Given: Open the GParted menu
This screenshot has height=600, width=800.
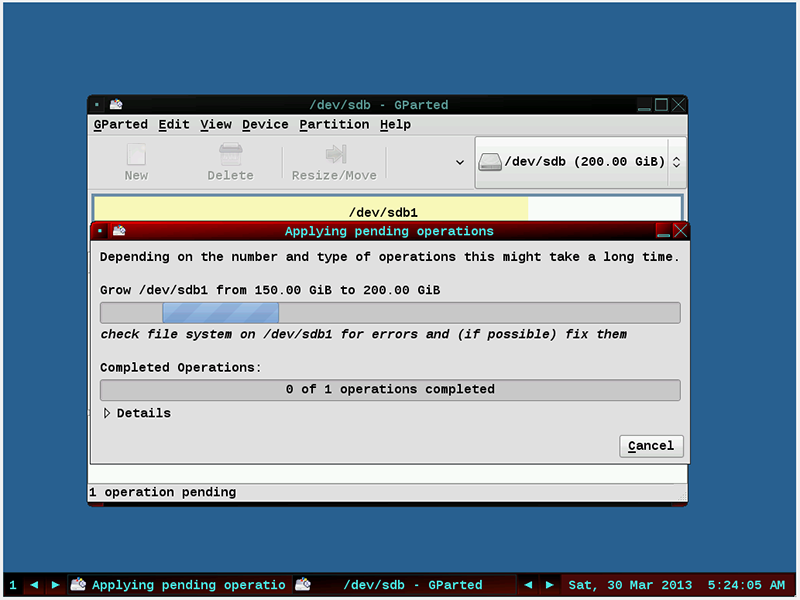Looking at the screenshot, I should (x=120, y=124).
